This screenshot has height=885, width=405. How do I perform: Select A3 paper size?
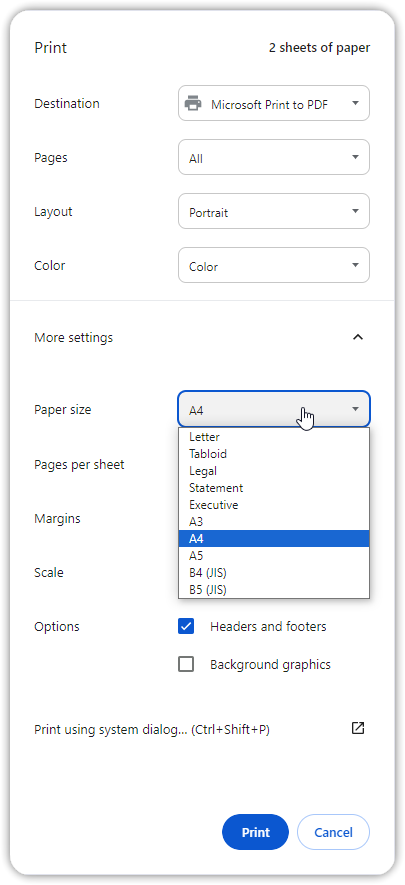[x=274, y=522]
